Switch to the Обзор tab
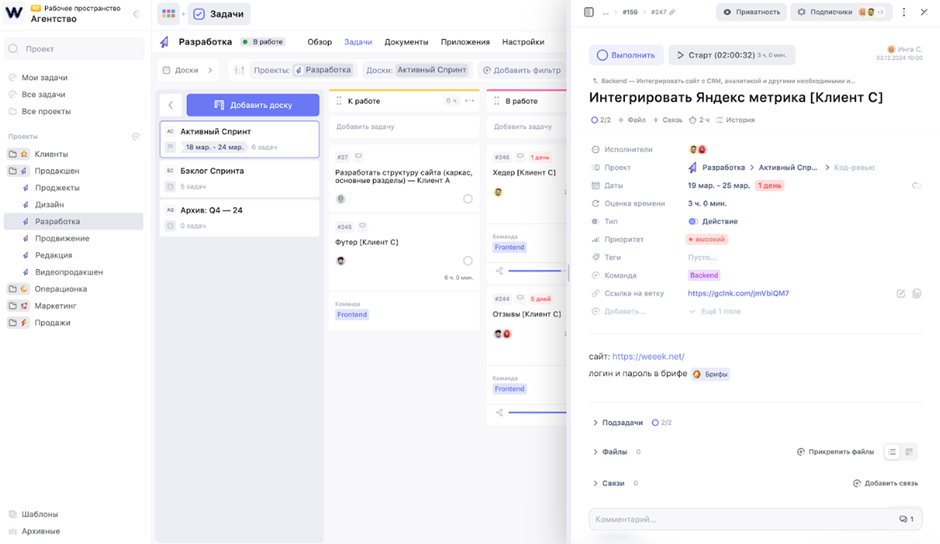Viewport: 940px width, 544px height. click(319, 42)
